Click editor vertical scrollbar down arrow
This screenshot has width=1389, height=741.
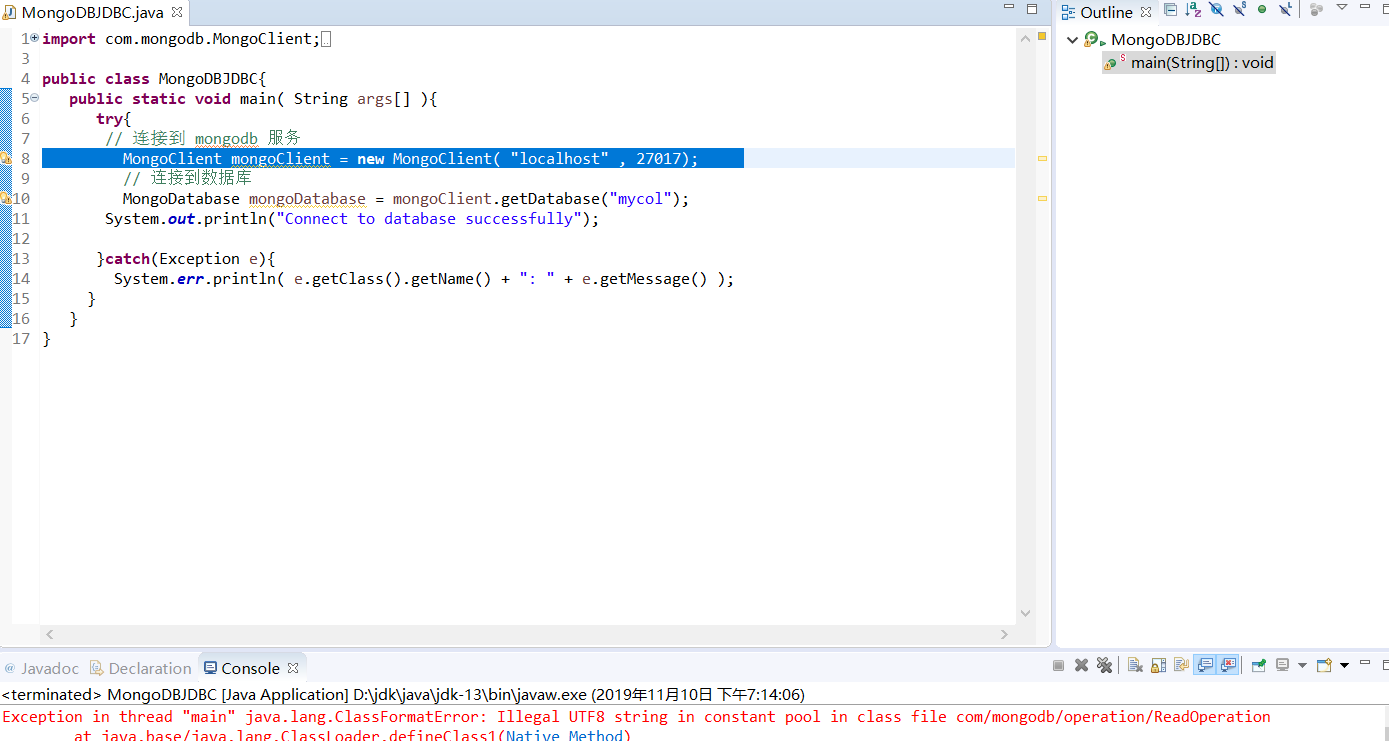click(1025, 613)
